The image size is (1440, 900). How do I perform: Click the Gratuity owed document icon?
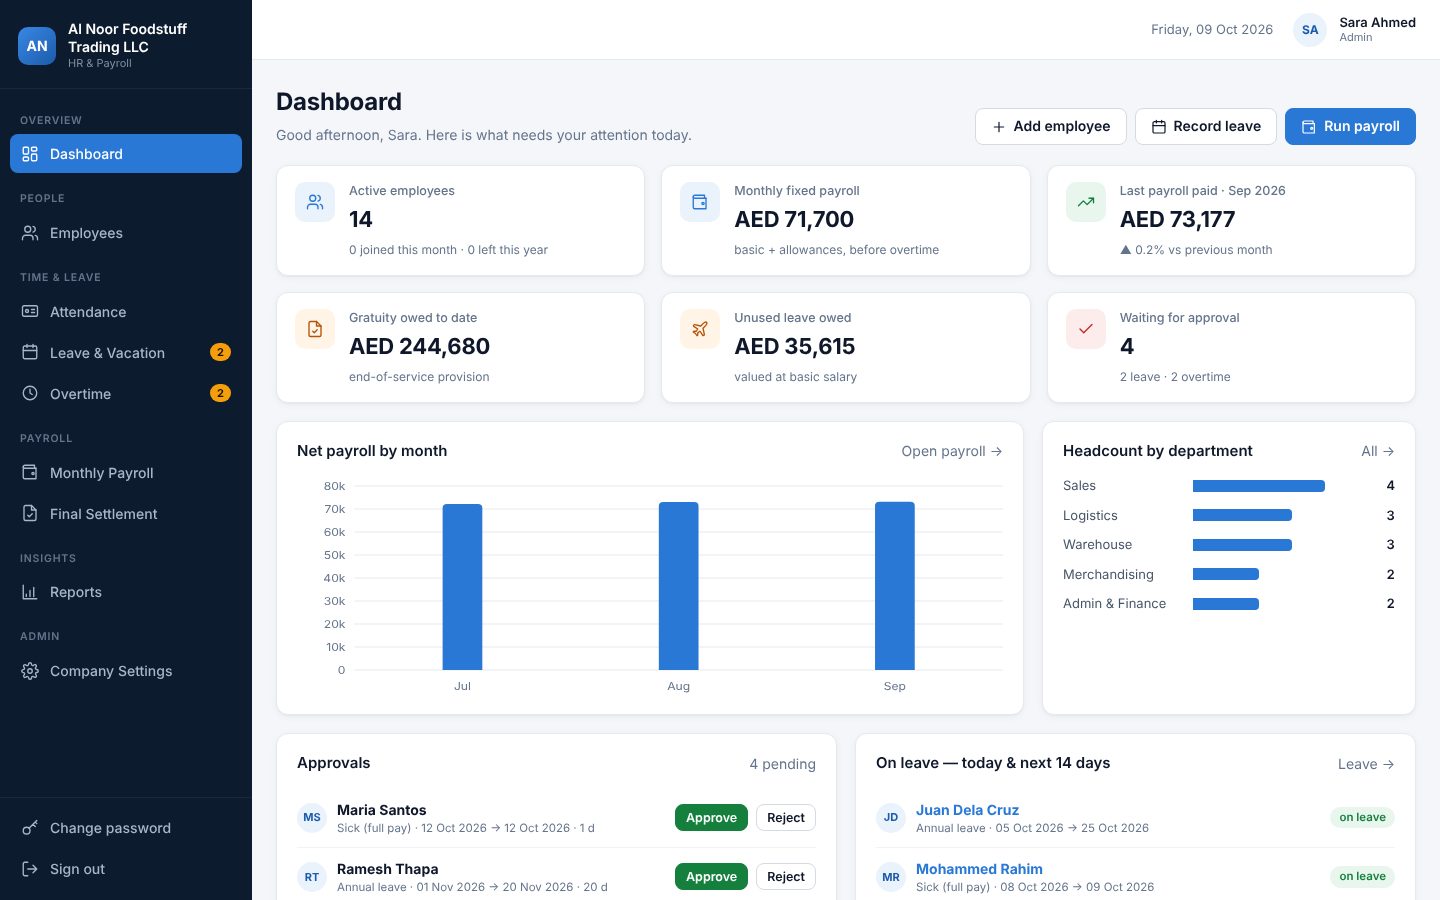coord(315,329)
